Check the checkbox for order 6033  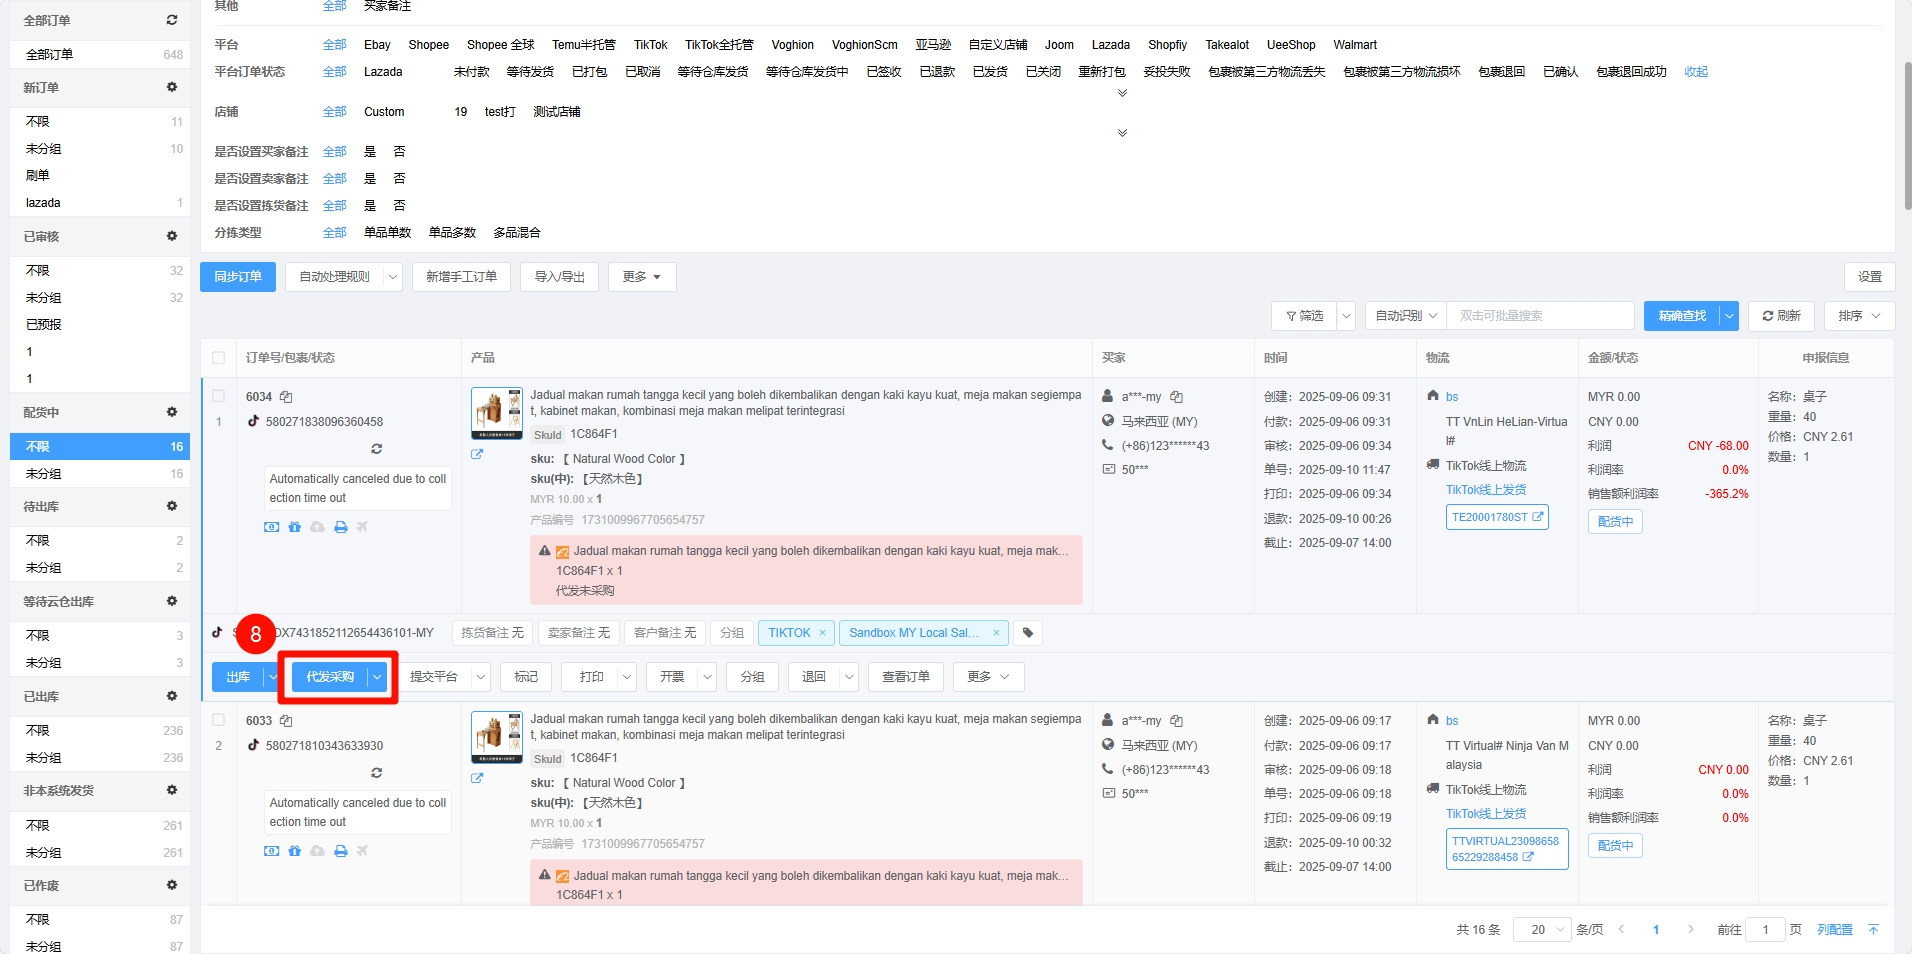219,720
